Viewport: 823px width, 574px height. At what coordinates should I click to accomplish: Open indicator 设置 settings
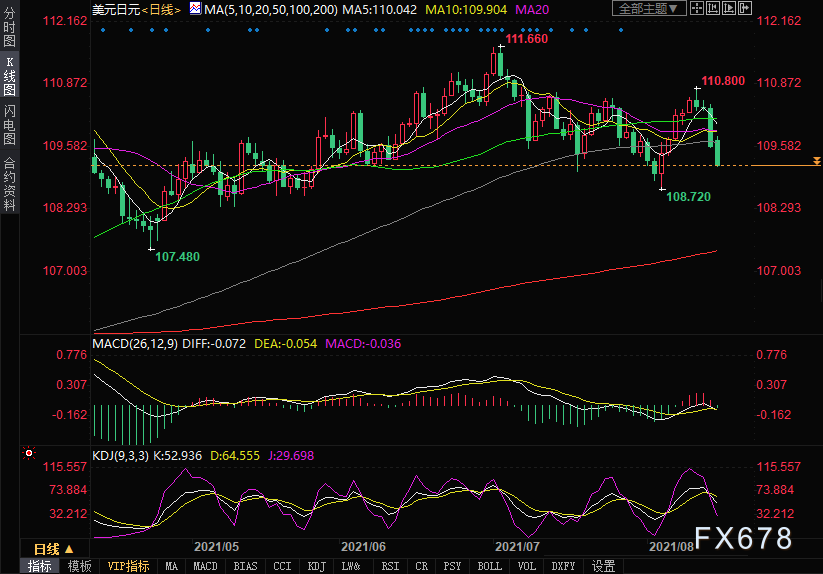[x=604, y=566]
